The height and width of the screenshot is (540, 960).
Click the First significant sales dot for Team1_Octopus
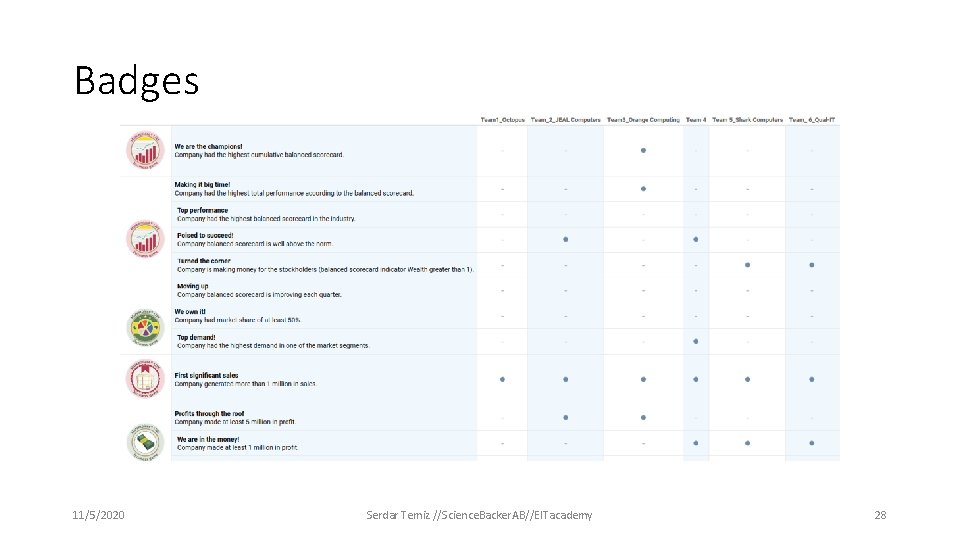[502, 380]
